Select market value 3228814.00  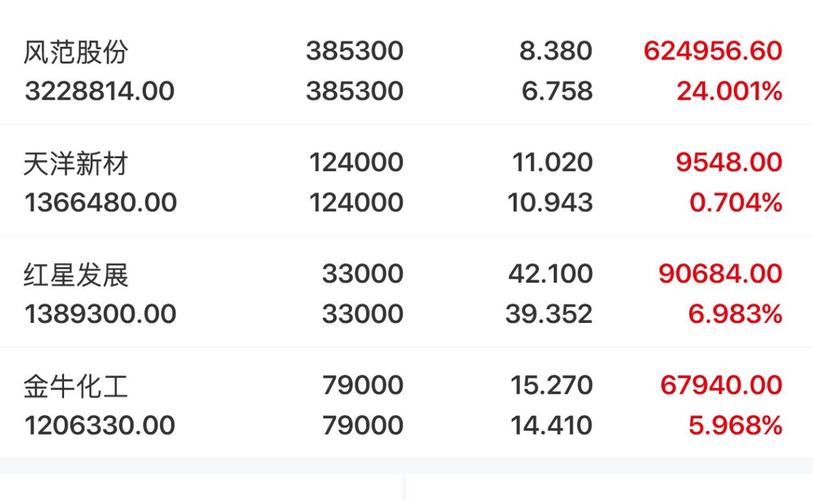click(x=100, y=91)
